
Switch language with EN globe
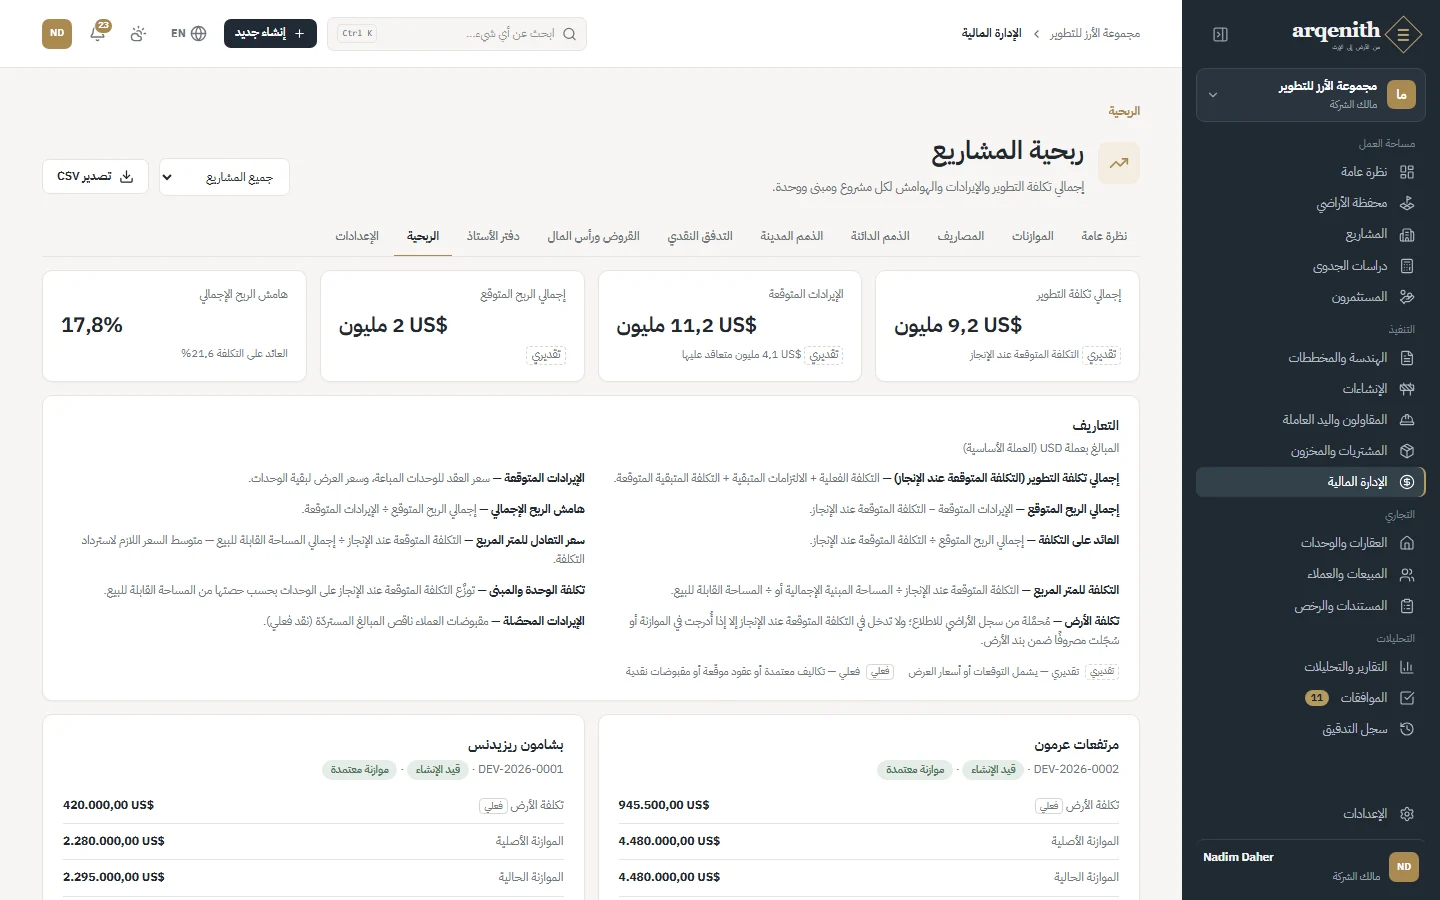tap(188, 33)
